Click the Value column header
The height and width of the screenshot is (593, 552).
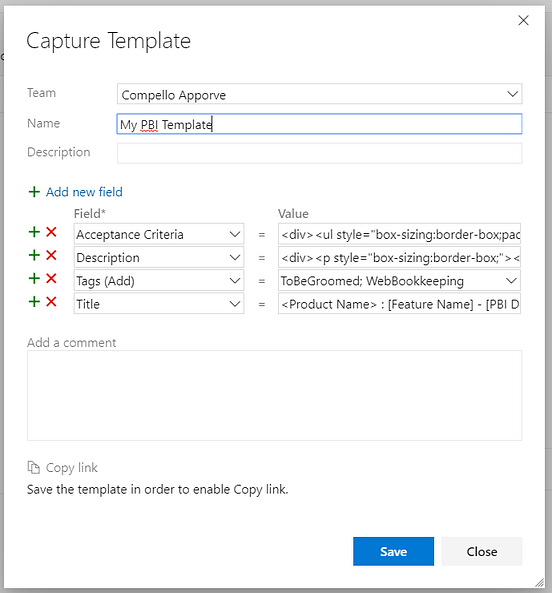coord(293,214)
